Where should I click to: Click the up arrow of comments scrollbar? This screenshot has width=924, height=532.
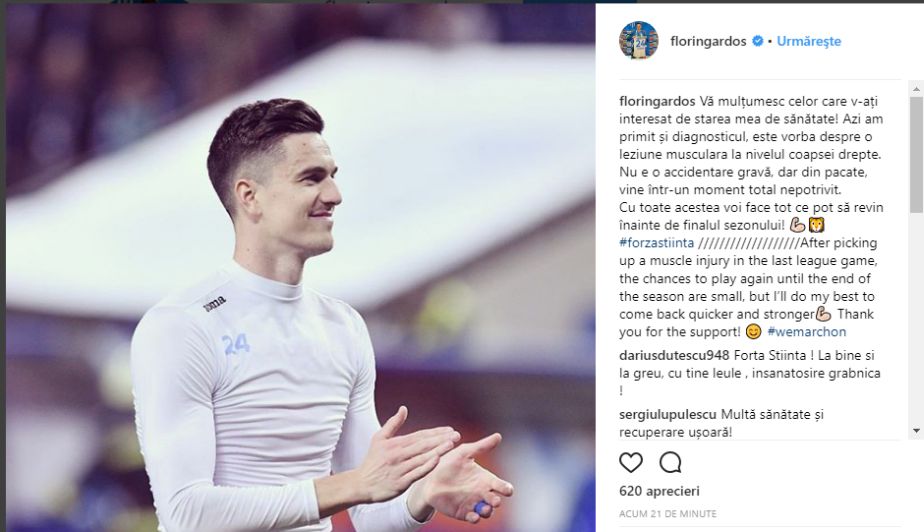point(916,90)
